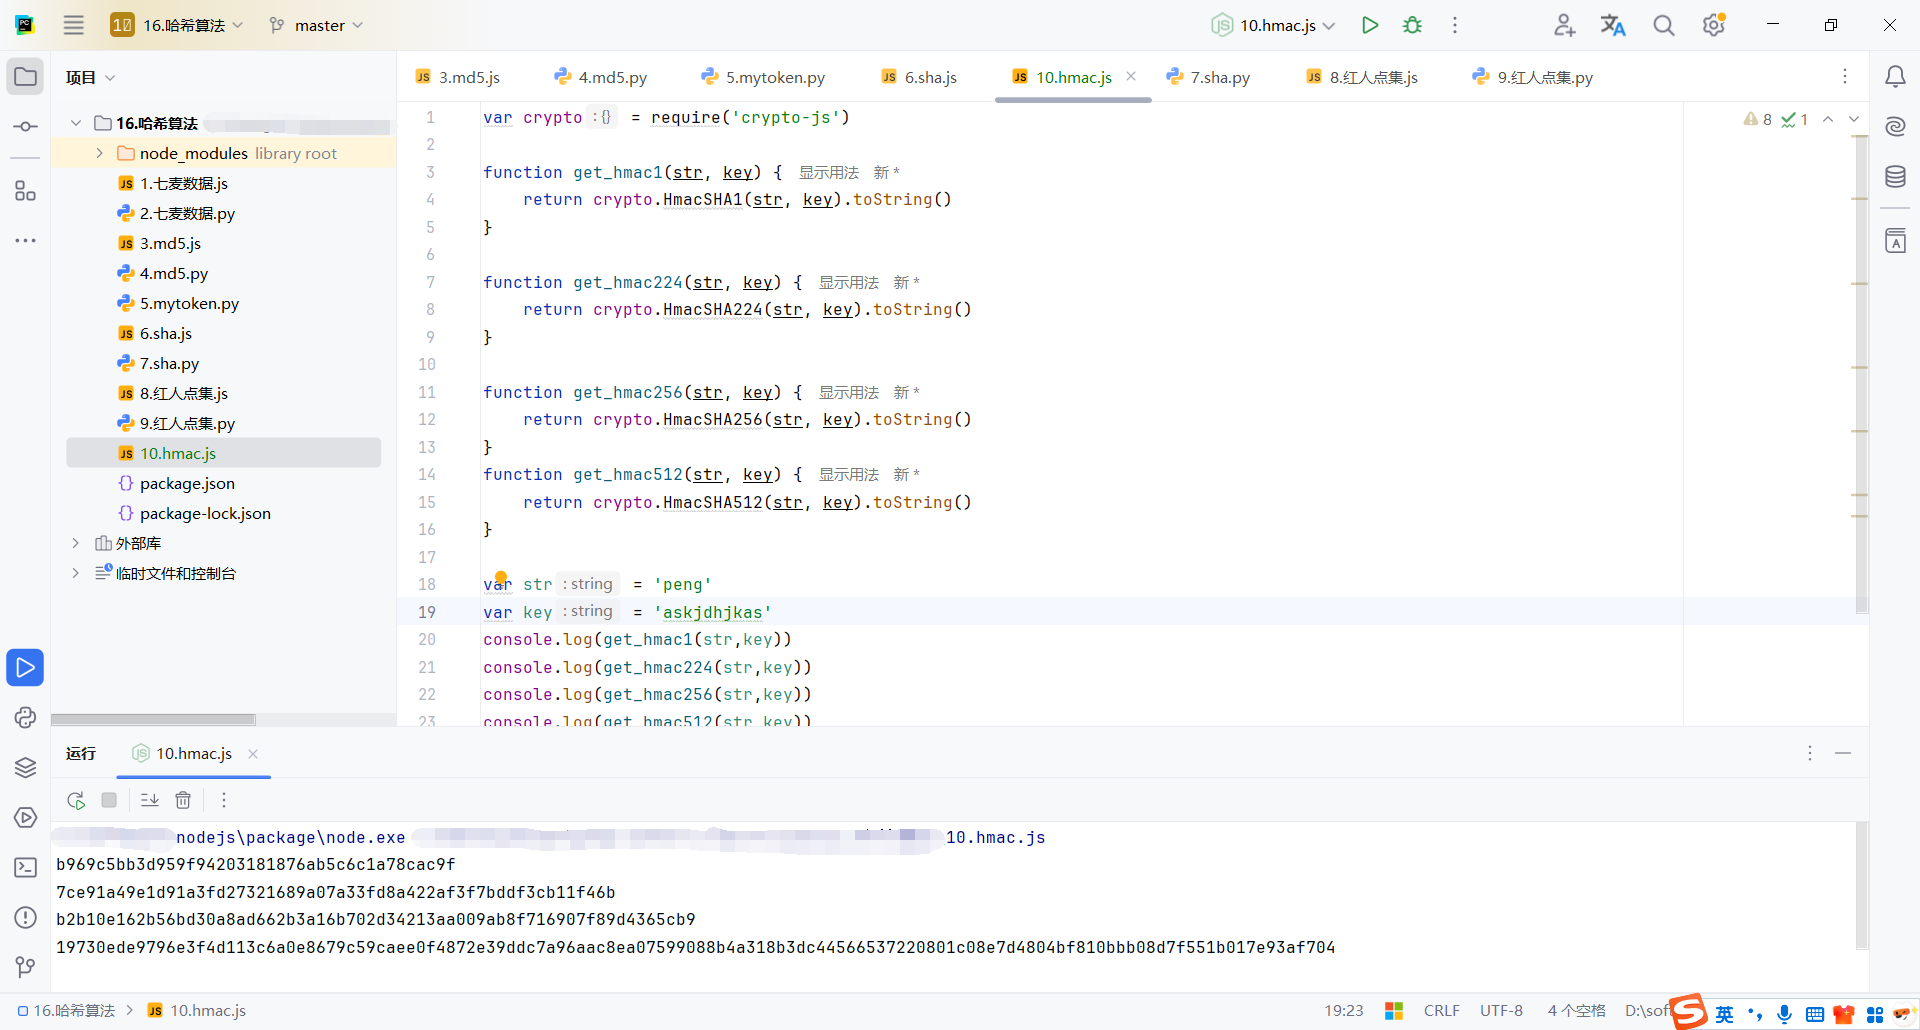This screenshot has width=1920, height=1030.
Task: Open Search Everywhere magnifier
Action: point(1663,25)
